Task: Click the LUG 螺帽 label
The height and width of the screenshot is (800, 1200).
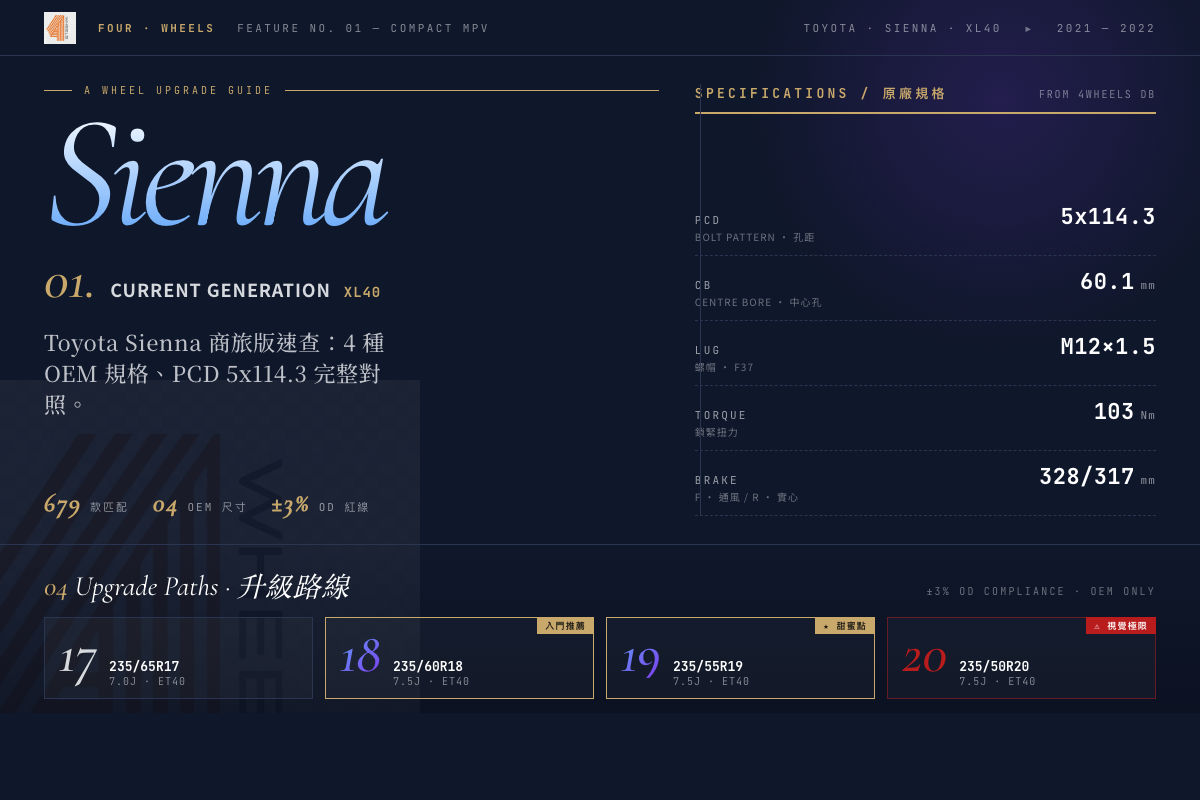Action: point(724,358)
